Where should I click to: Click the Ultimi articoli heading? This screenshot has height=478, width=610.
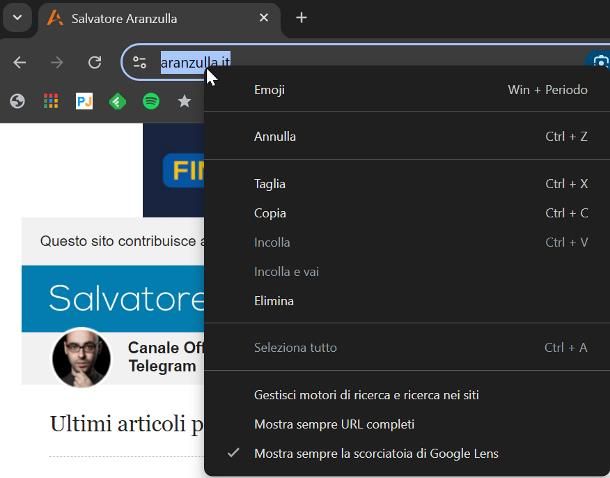(x=127, y=424)
